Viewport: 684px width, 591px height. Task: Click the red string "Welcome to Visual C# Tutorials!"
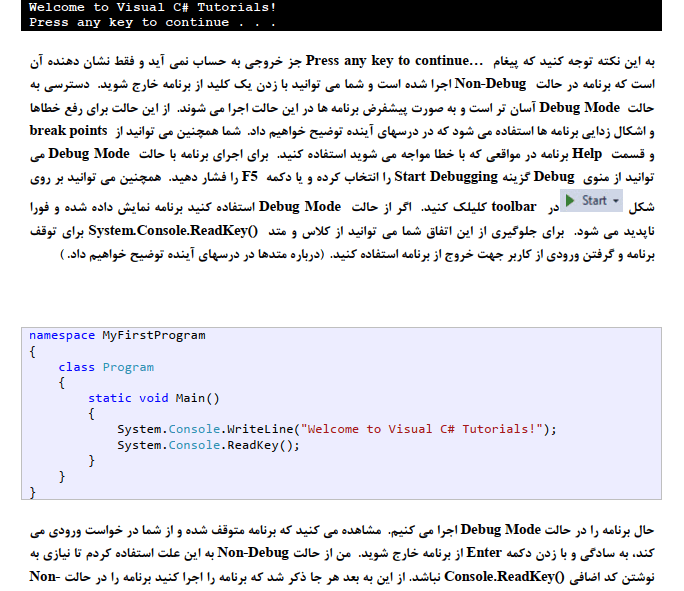(422, 429)
